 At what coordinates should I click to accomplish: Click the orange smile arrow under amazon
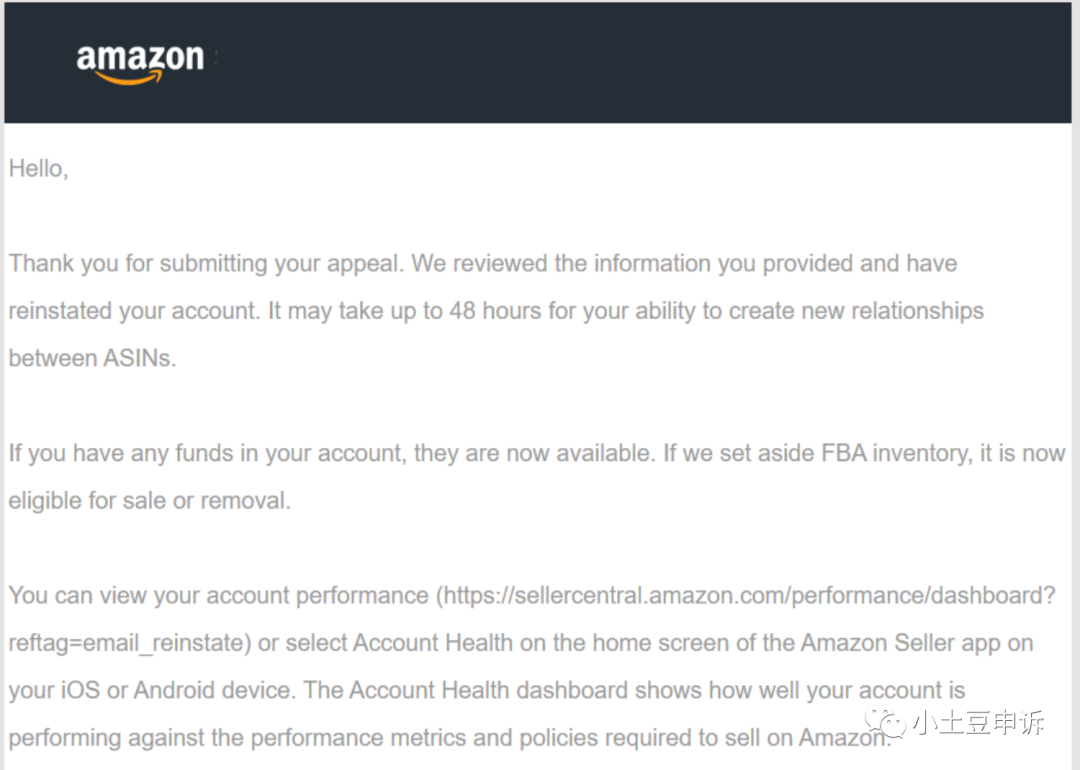point(129,79)
